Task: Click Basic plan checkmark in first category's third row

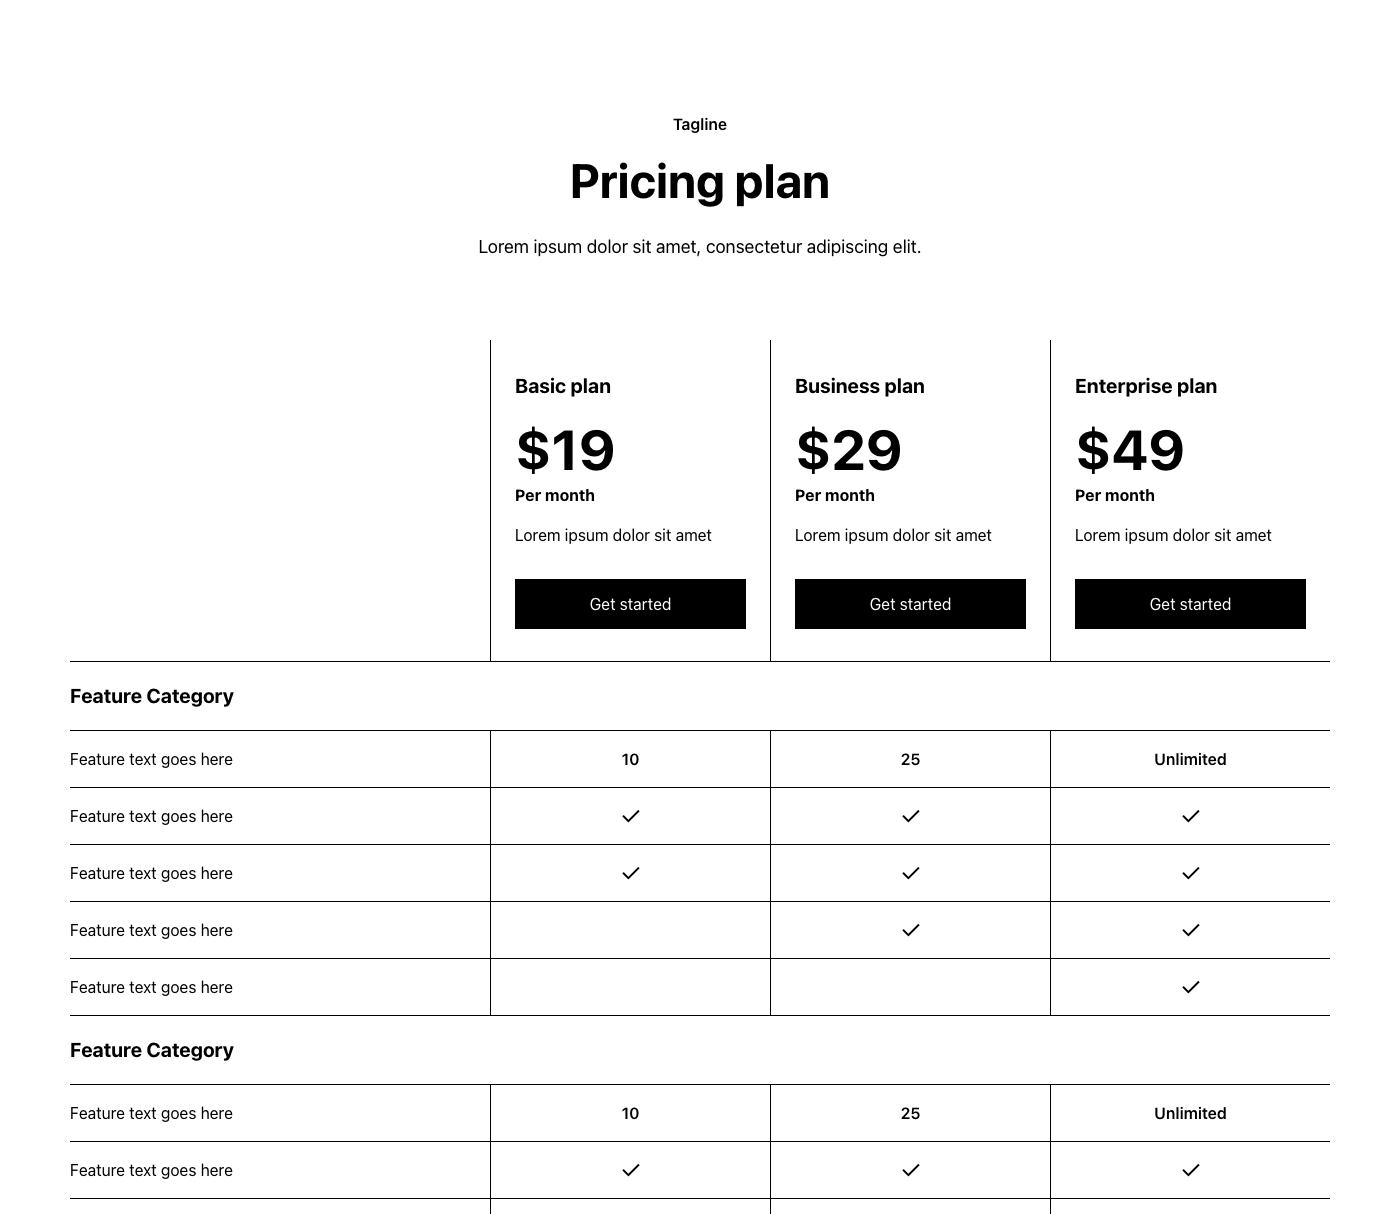Action: tap(630, 873)
